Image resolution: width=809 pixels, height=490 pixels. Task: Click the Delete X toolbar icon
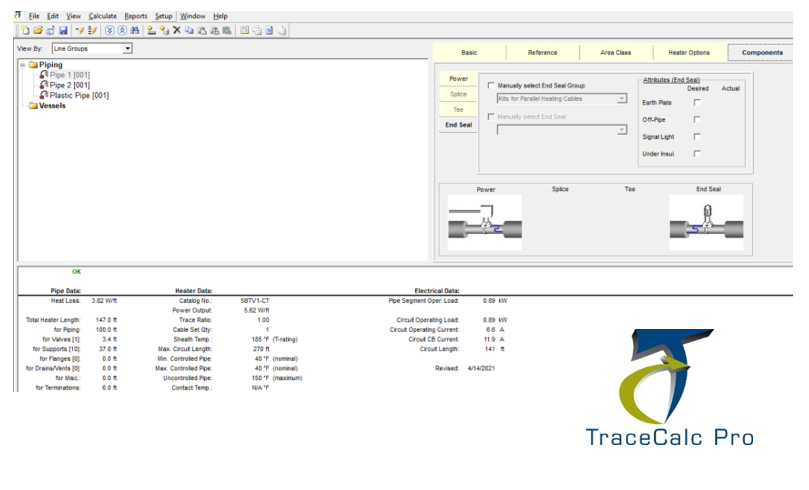(x=177, y=31)
